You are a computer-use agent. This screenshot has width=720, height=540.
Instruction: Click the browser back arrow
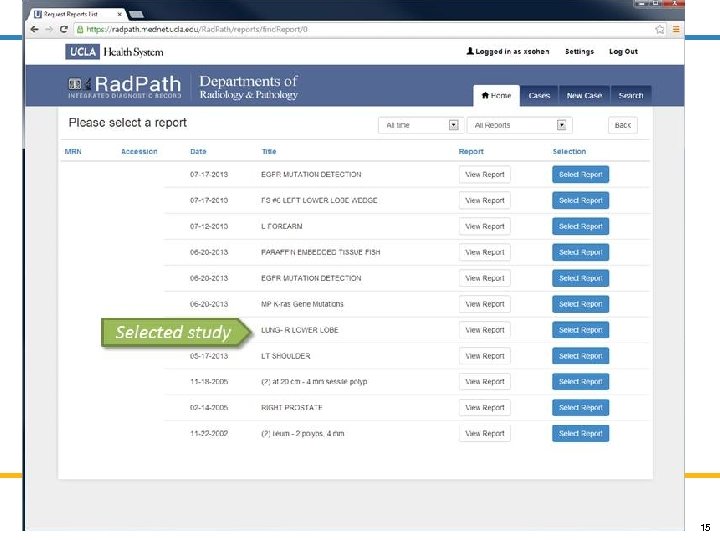34,29
